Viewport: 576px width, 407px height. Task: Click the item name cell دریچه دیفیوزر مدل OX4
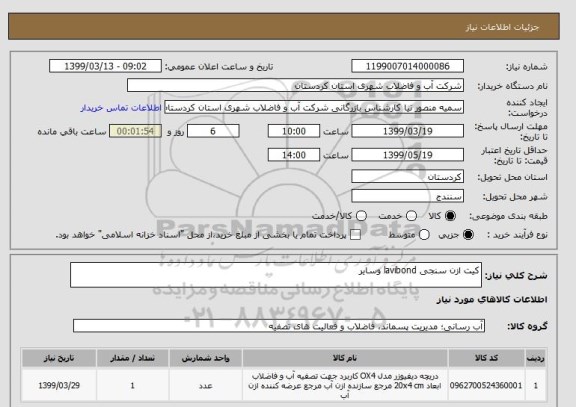click(x=345, y=385)
